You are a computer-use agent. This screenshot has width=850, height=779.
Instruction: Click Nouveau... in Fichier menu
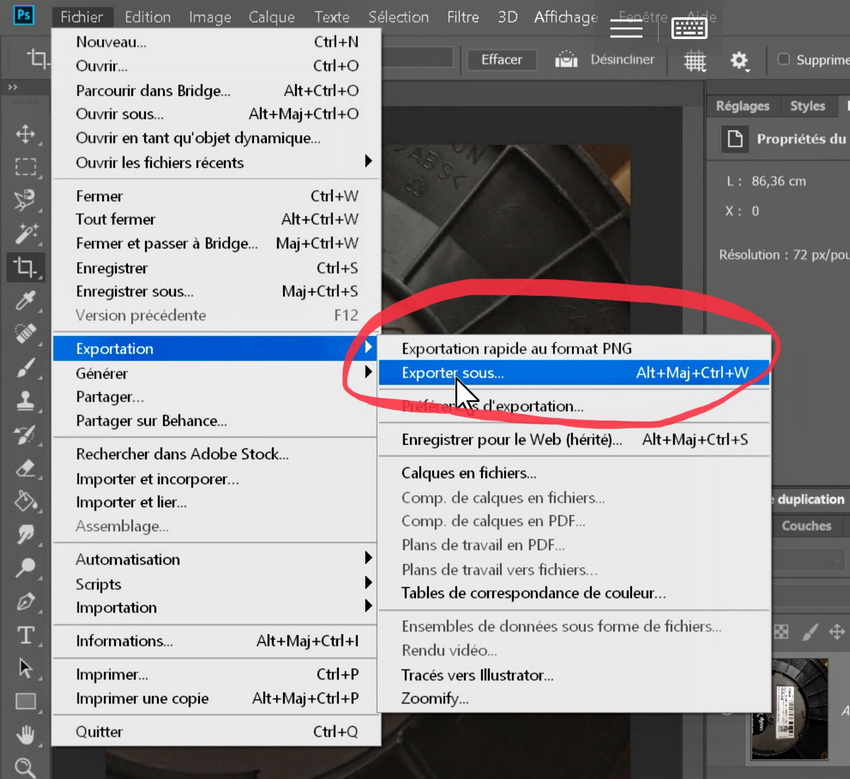216,42
